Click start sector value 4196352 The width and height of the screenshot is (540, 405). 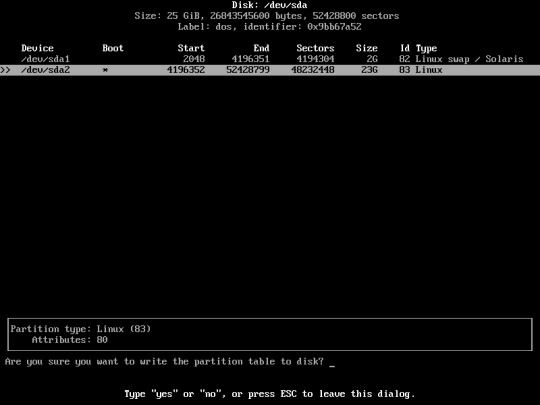coord(186,70)
